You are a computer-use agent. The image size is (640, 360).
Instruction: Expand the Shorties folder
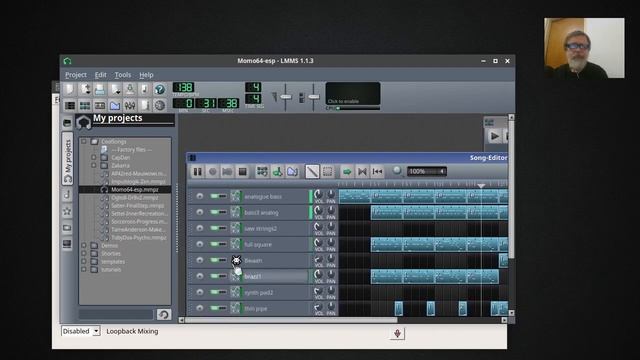click(84, 253)
